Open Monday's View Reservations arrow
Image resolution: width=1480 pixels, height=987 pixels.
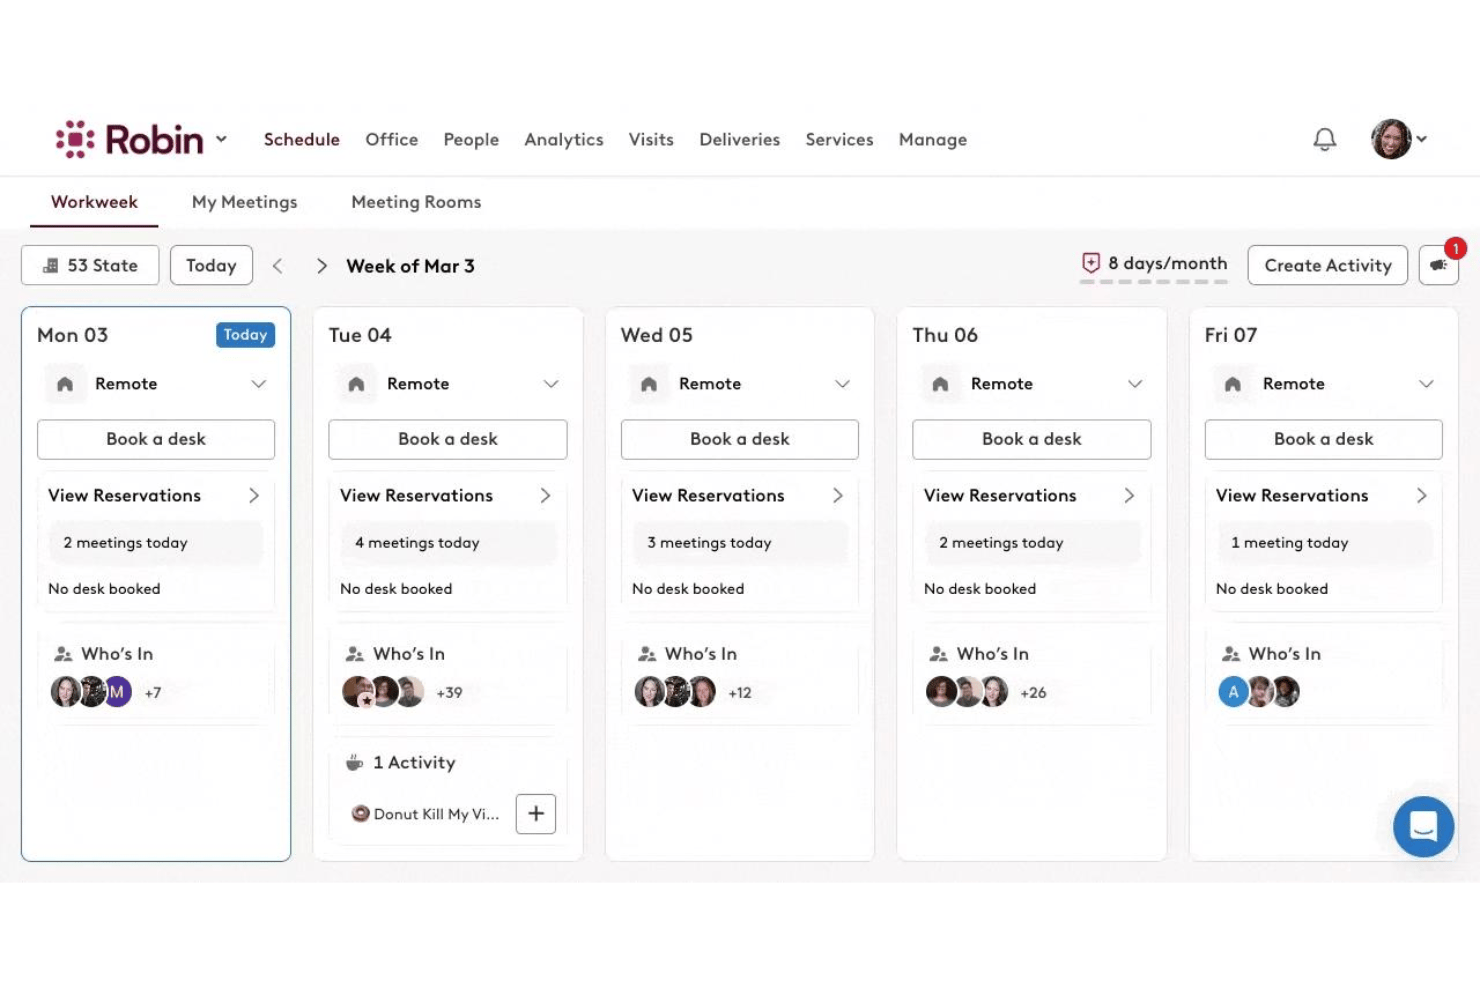tap(254, 496)
